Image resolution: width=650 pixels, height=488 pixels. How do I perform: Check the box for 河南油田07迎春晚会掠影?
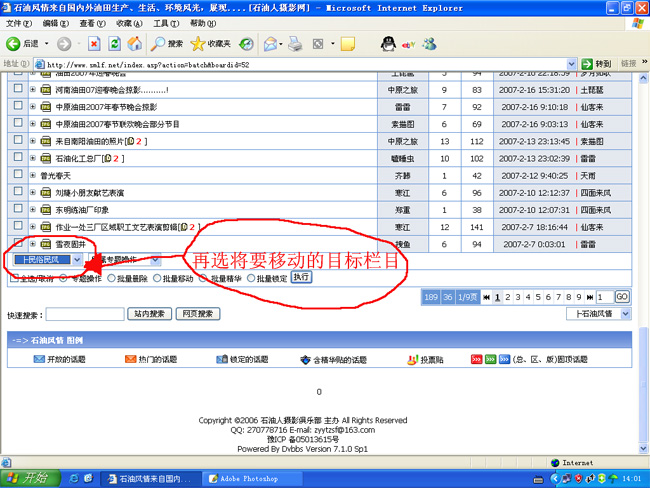pyautogui.click(x=18, y=88)
